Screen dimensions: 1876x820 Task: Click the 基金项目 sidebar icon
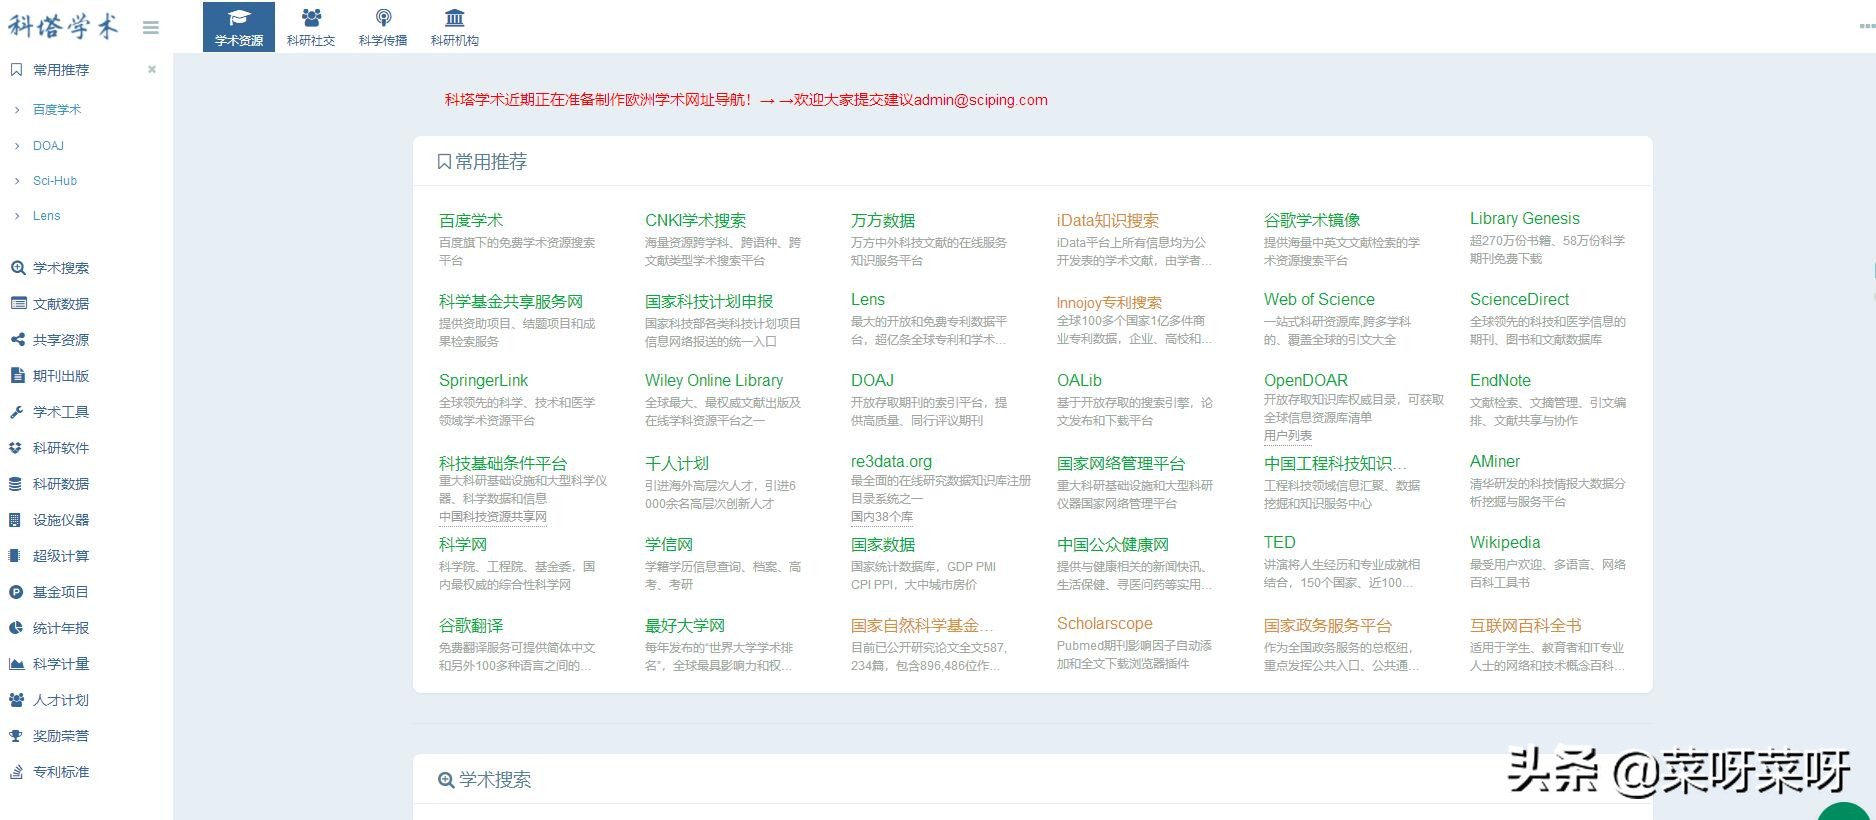pyautogui.click(x=16, y=592)
